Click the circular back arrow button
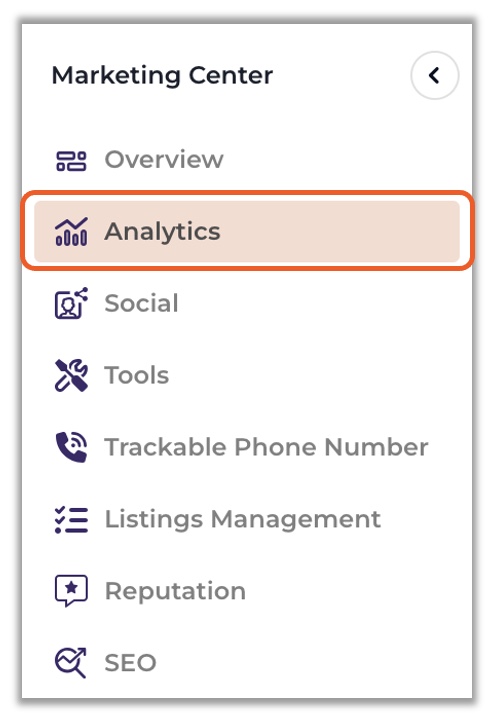This screenshot has width=494, height=724. click(434, 75)
